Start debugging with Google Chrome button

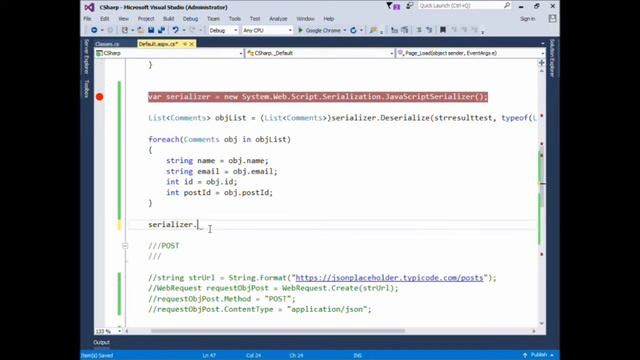320,30
